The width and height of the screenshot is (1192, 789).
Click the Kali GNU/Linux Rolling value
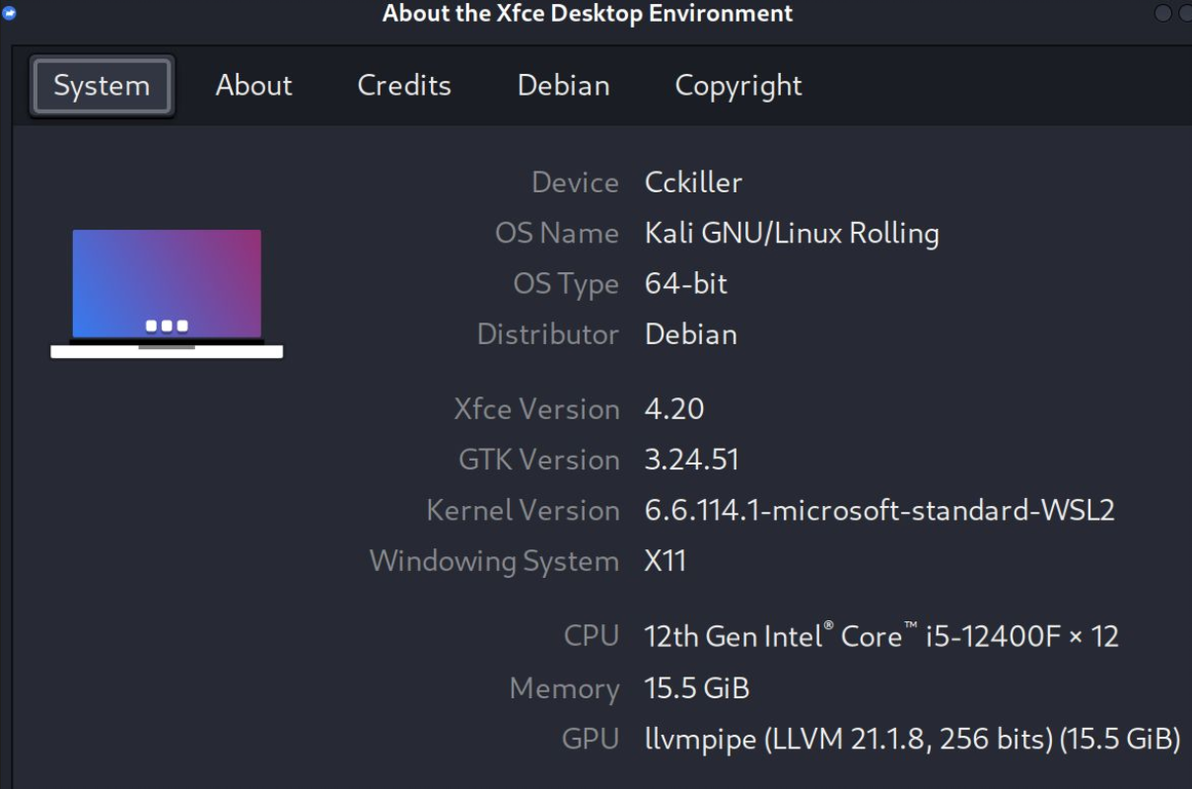(791, 233)
